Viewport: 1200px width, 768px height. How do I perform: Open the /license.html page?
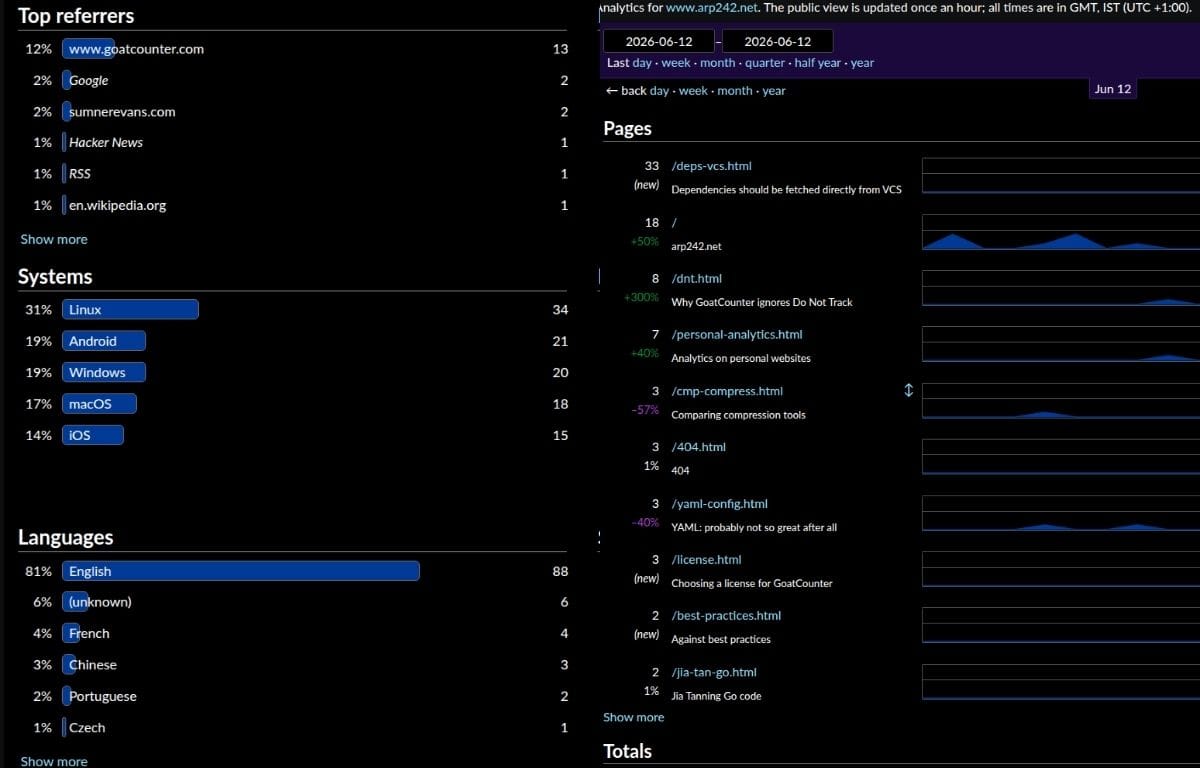coord(706,560)
